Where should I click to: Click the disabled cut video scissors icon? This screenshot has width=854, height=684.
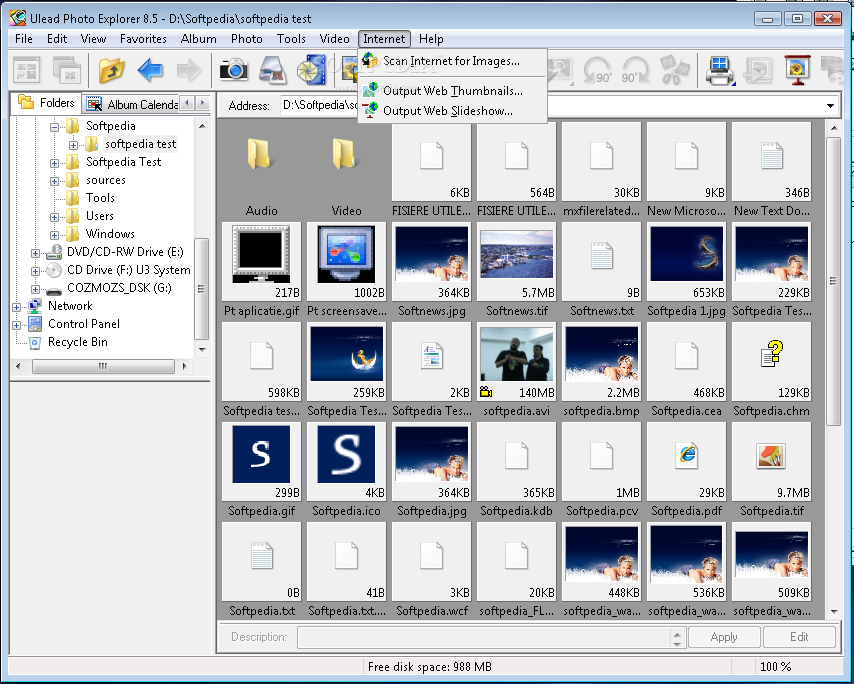[675, 70]
